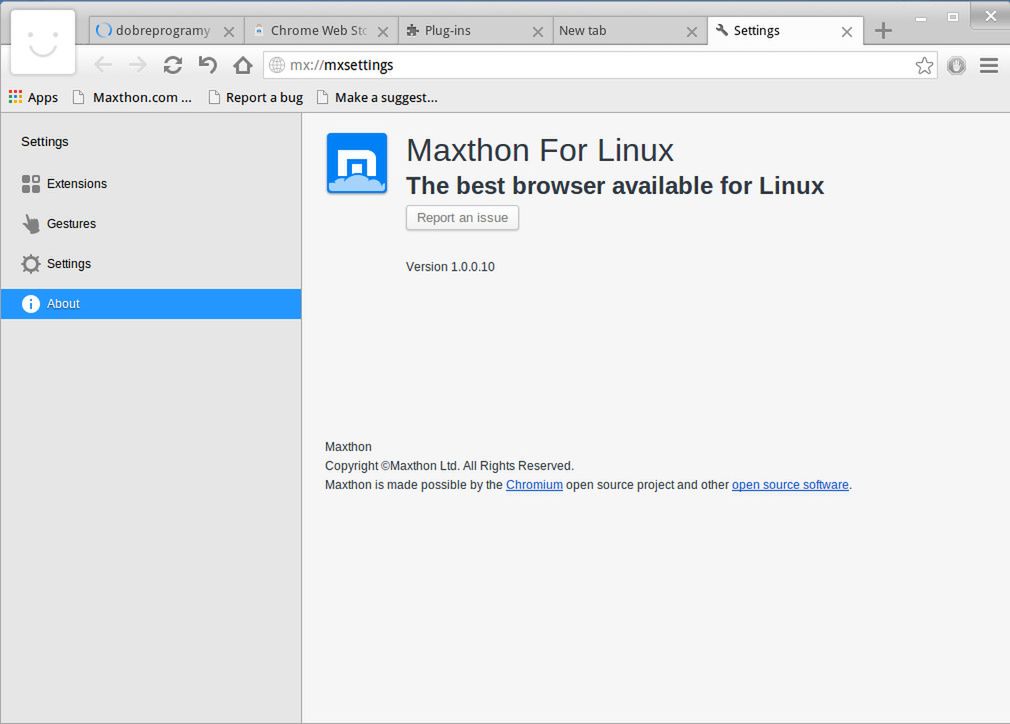Open Settings with gear icon in sidebar
This screenshot has height=724, width=1010.
pos(151,264)
